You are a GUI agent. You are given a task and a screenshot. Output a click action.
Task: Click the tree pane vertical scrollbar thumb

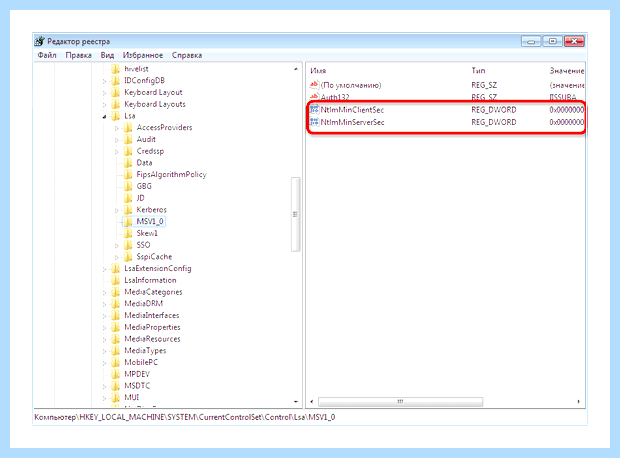[x=295, y=214]
